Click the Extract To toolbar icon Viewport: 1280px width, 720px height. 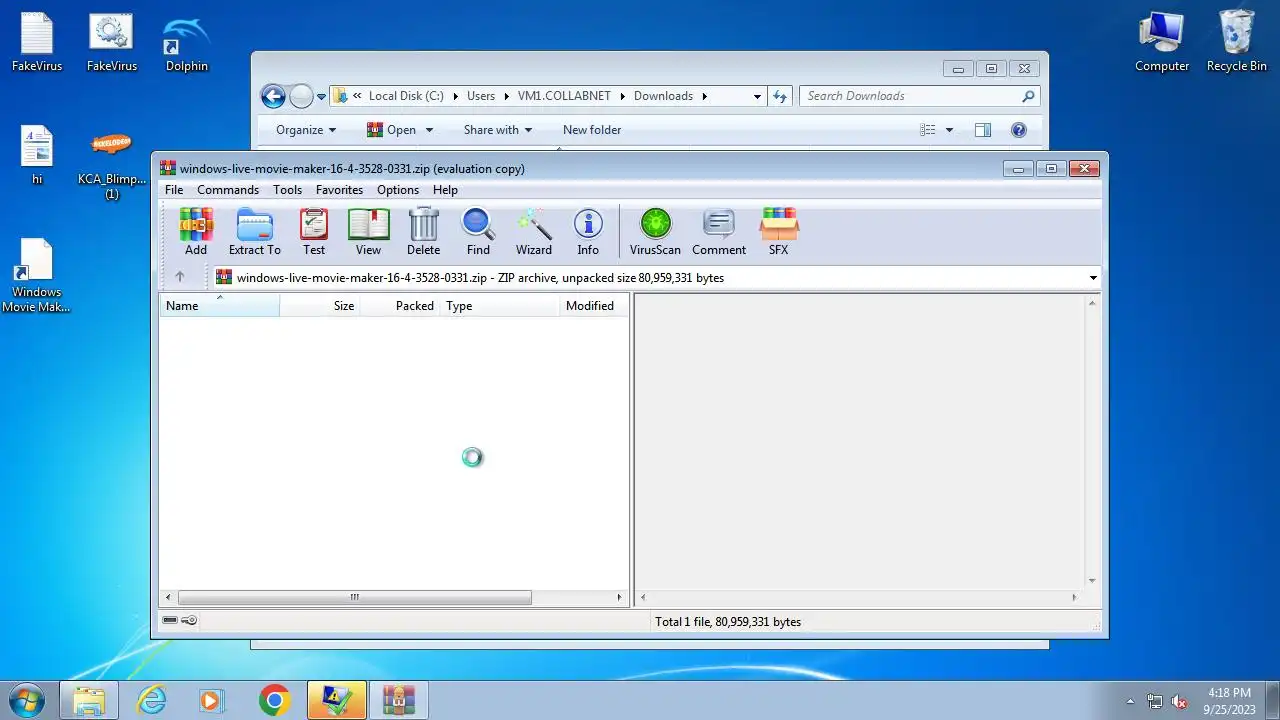254,231
